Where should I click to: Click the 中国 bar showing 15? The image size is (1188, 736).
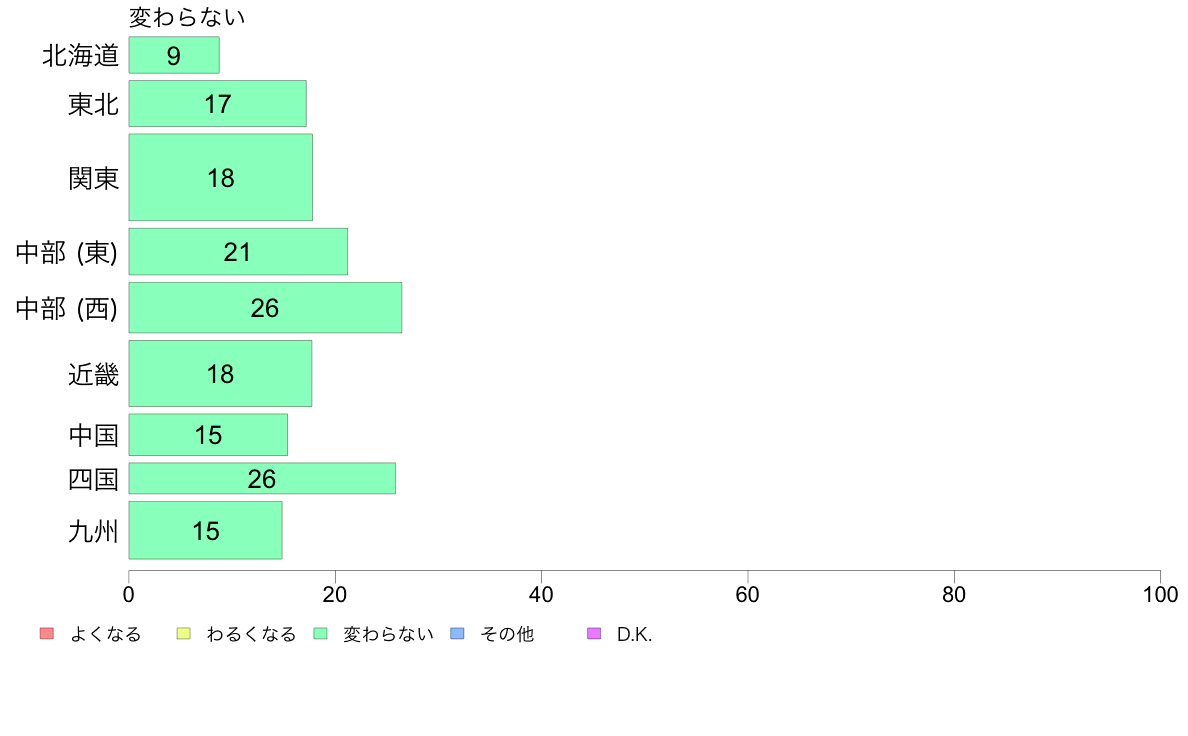coord(208,435)
